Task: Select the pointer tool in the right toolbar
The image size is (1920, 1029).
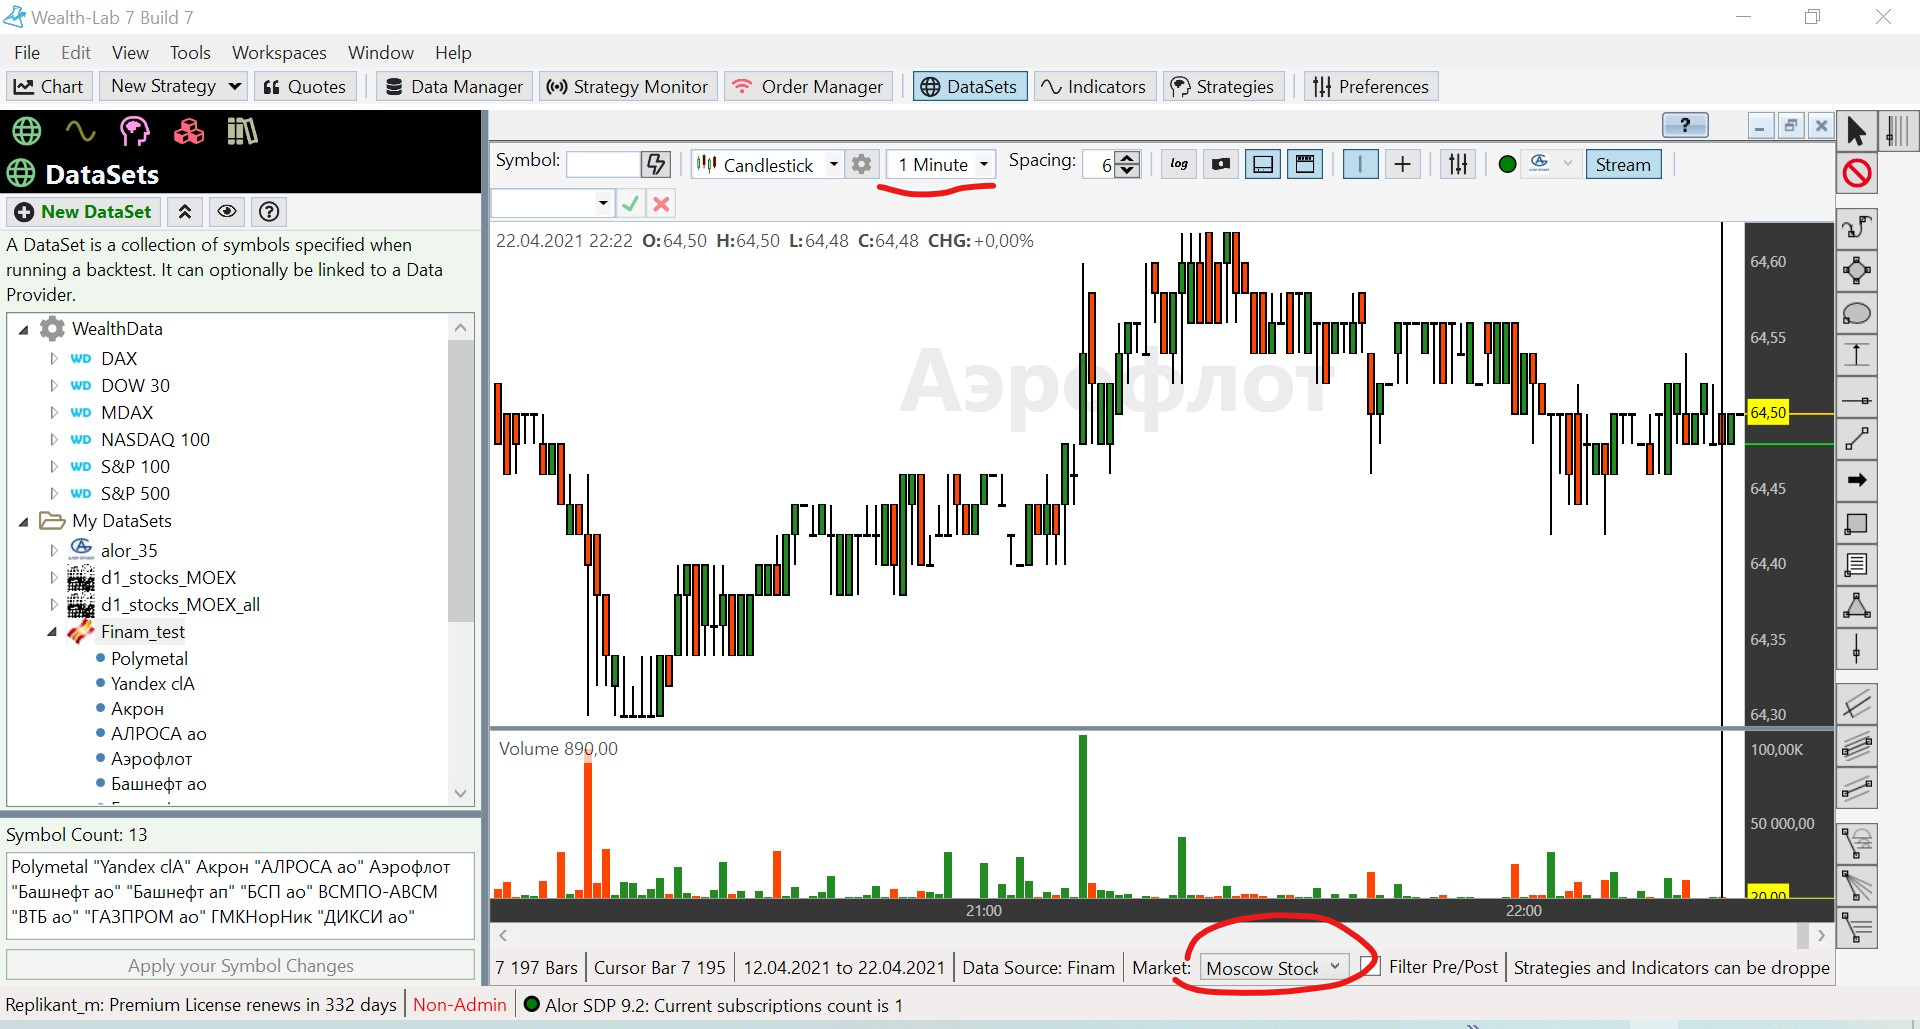Action: point(1856,130)
